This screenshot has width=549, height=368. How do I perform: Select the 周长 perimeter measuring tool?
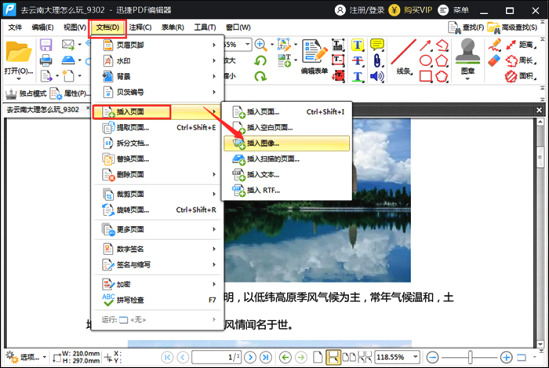point(520,60)
